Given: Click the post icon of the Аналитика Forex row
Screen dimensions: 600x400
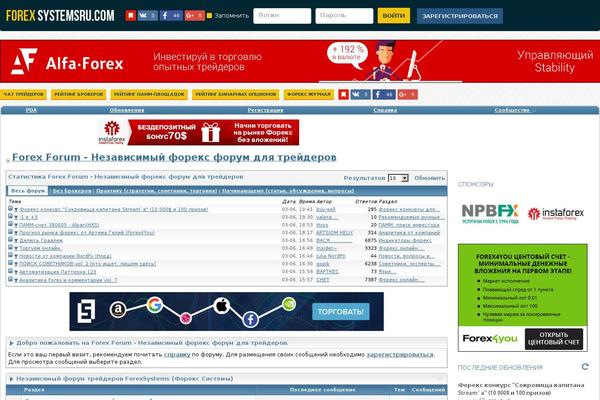Looking at the screenshot, I should tap(10, 279).
